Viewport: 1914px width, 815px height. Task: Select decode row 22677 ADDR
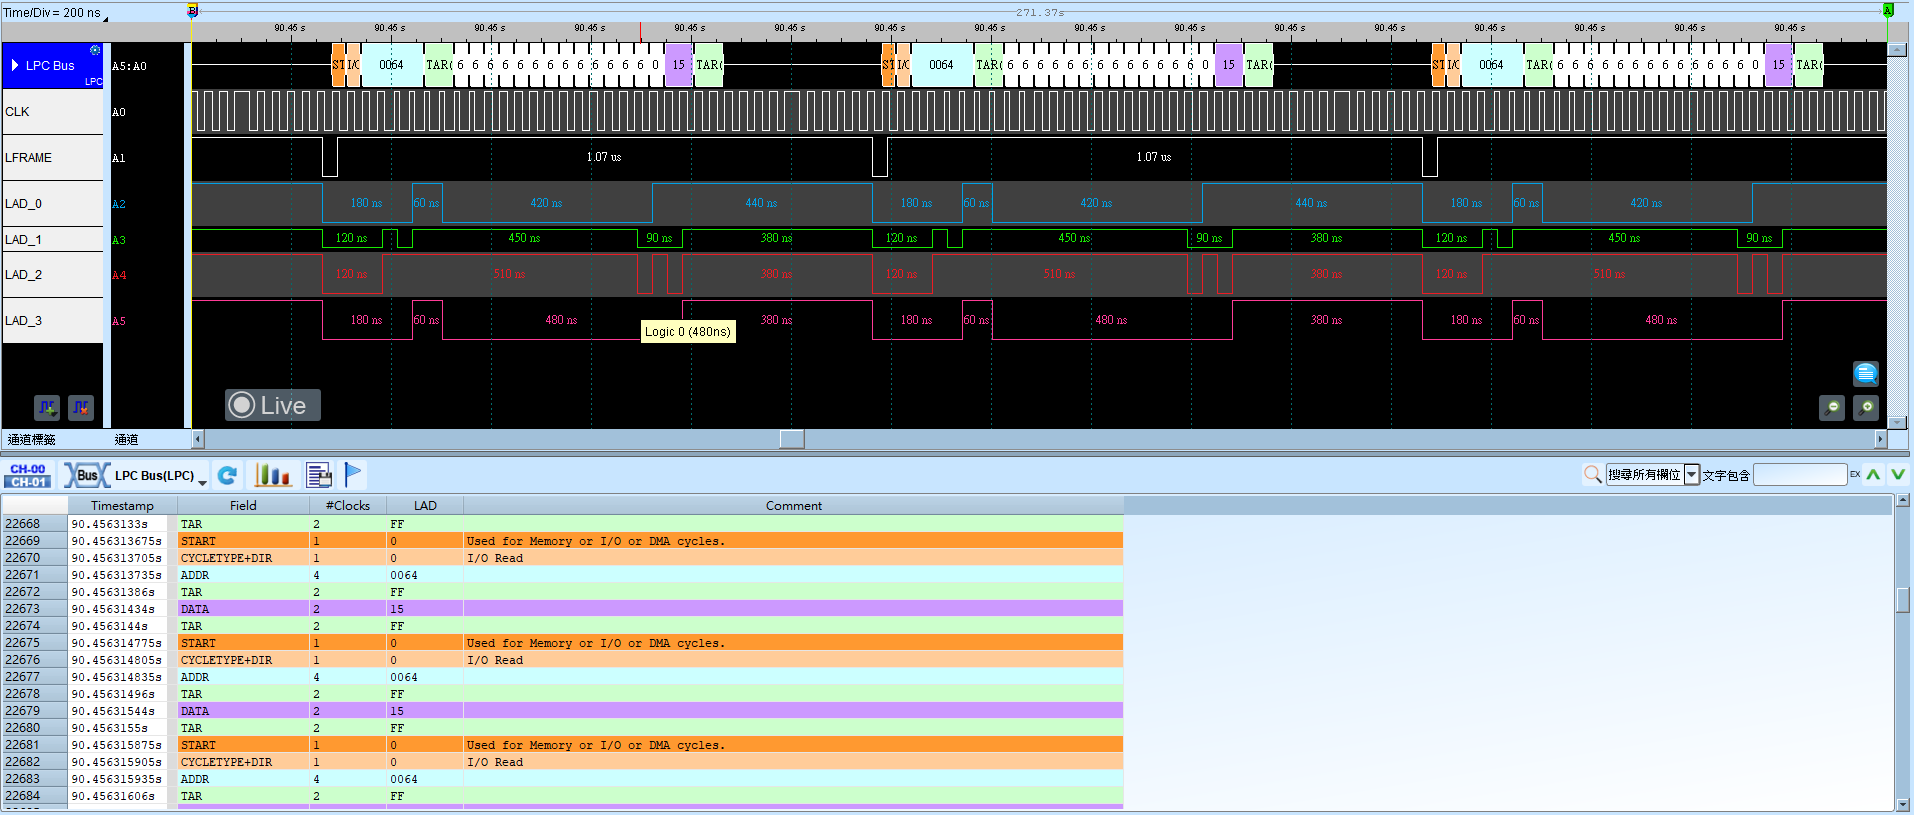563,677
